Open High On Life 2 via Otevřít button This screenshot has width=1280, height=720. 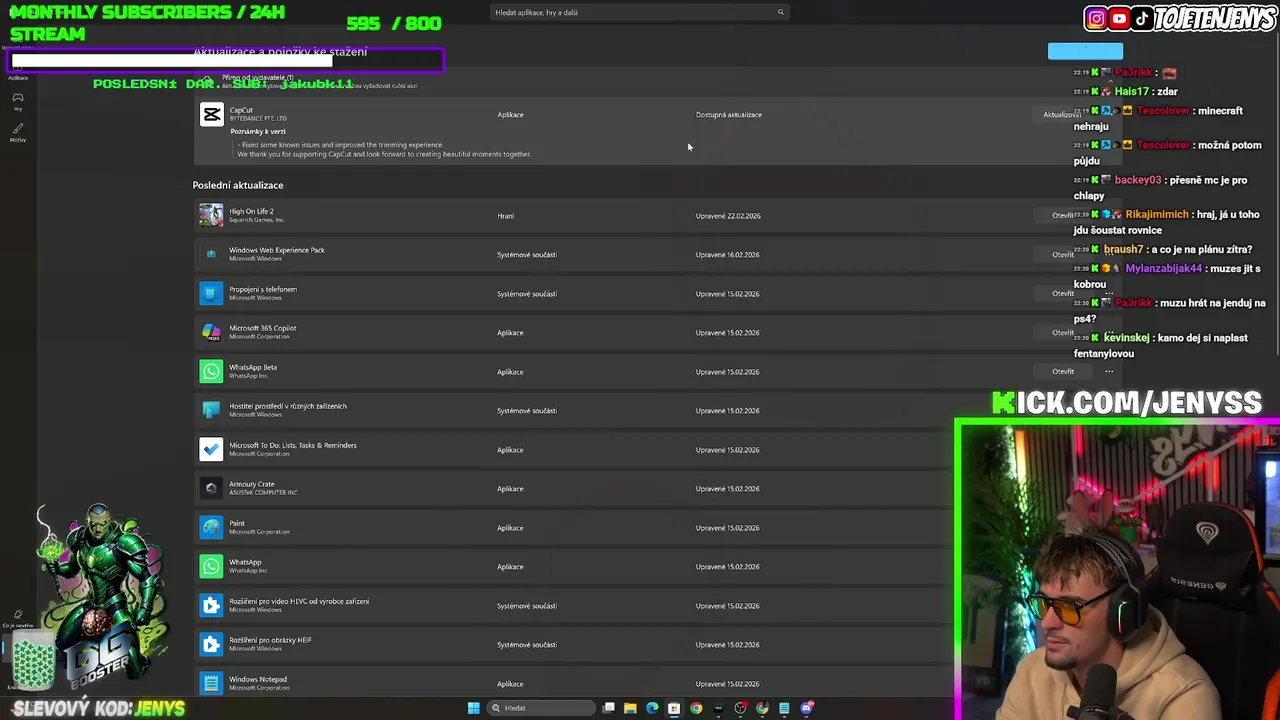(x=1063, y=215)
